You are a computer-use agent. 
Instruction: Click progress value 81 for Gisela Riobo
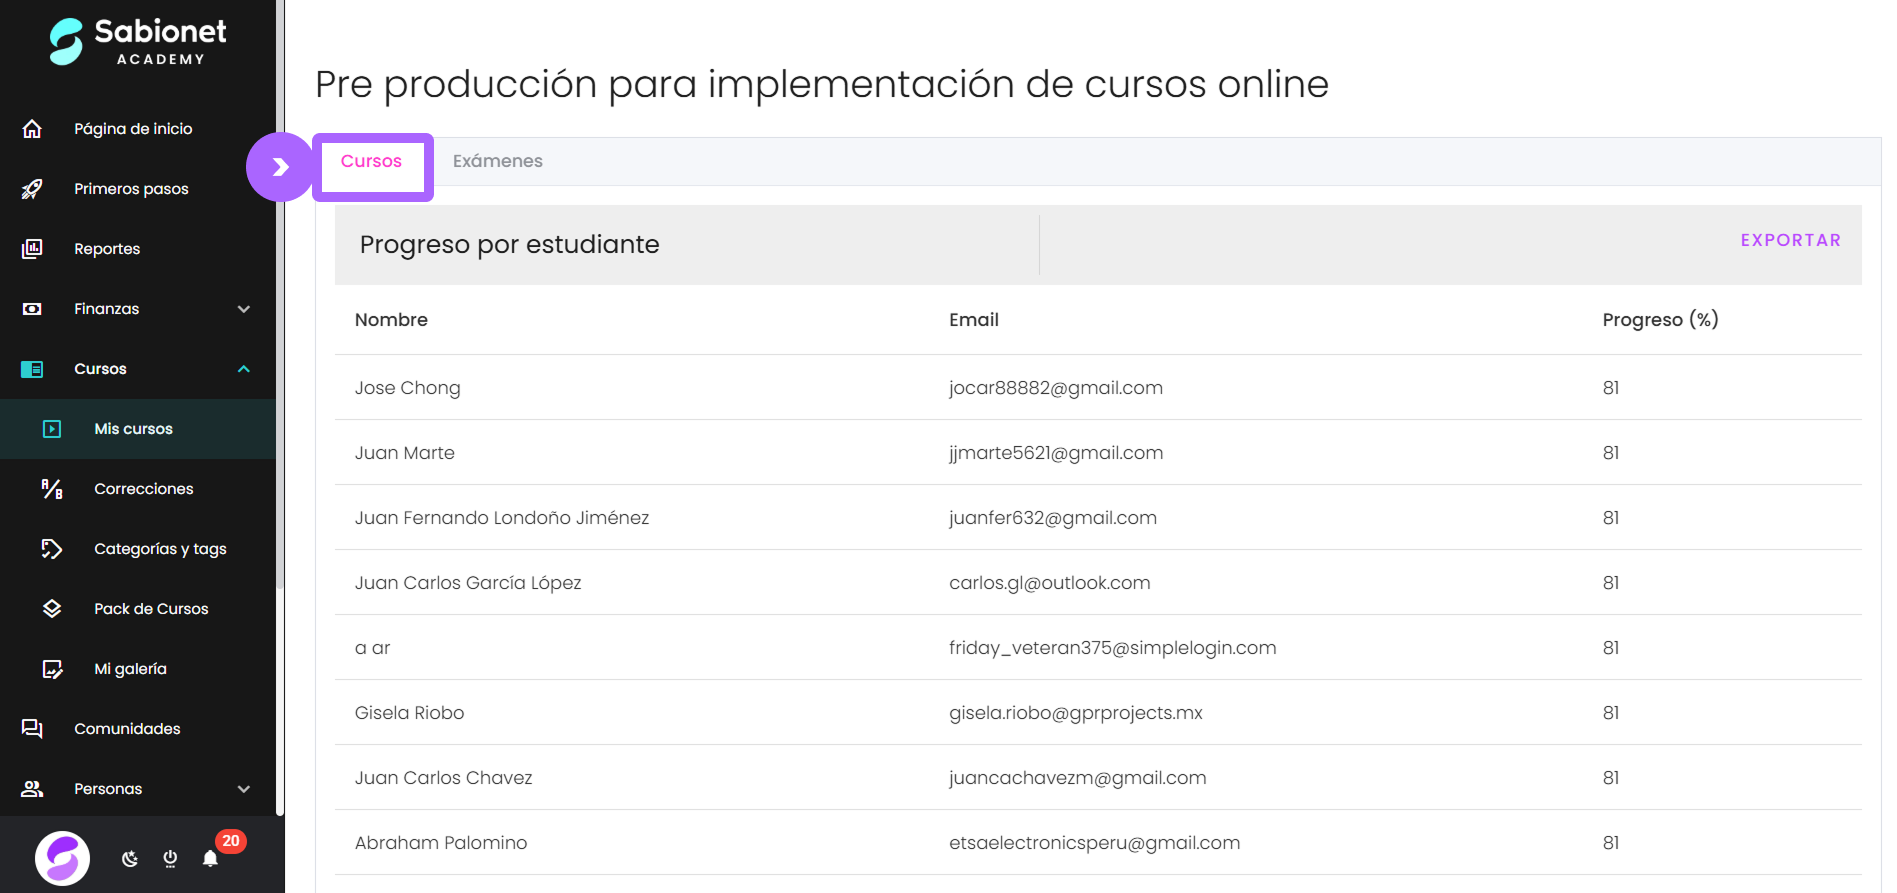click(x=1611, y=713)
